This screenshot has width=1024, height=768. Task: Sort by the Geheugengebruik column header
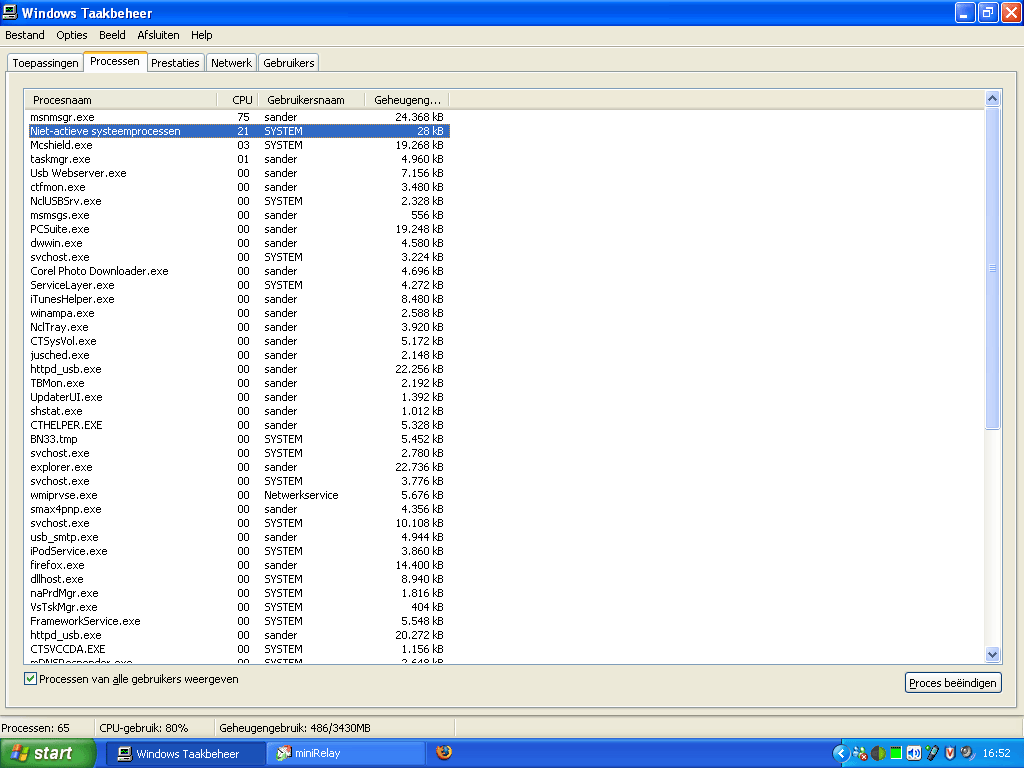(407, 100)
